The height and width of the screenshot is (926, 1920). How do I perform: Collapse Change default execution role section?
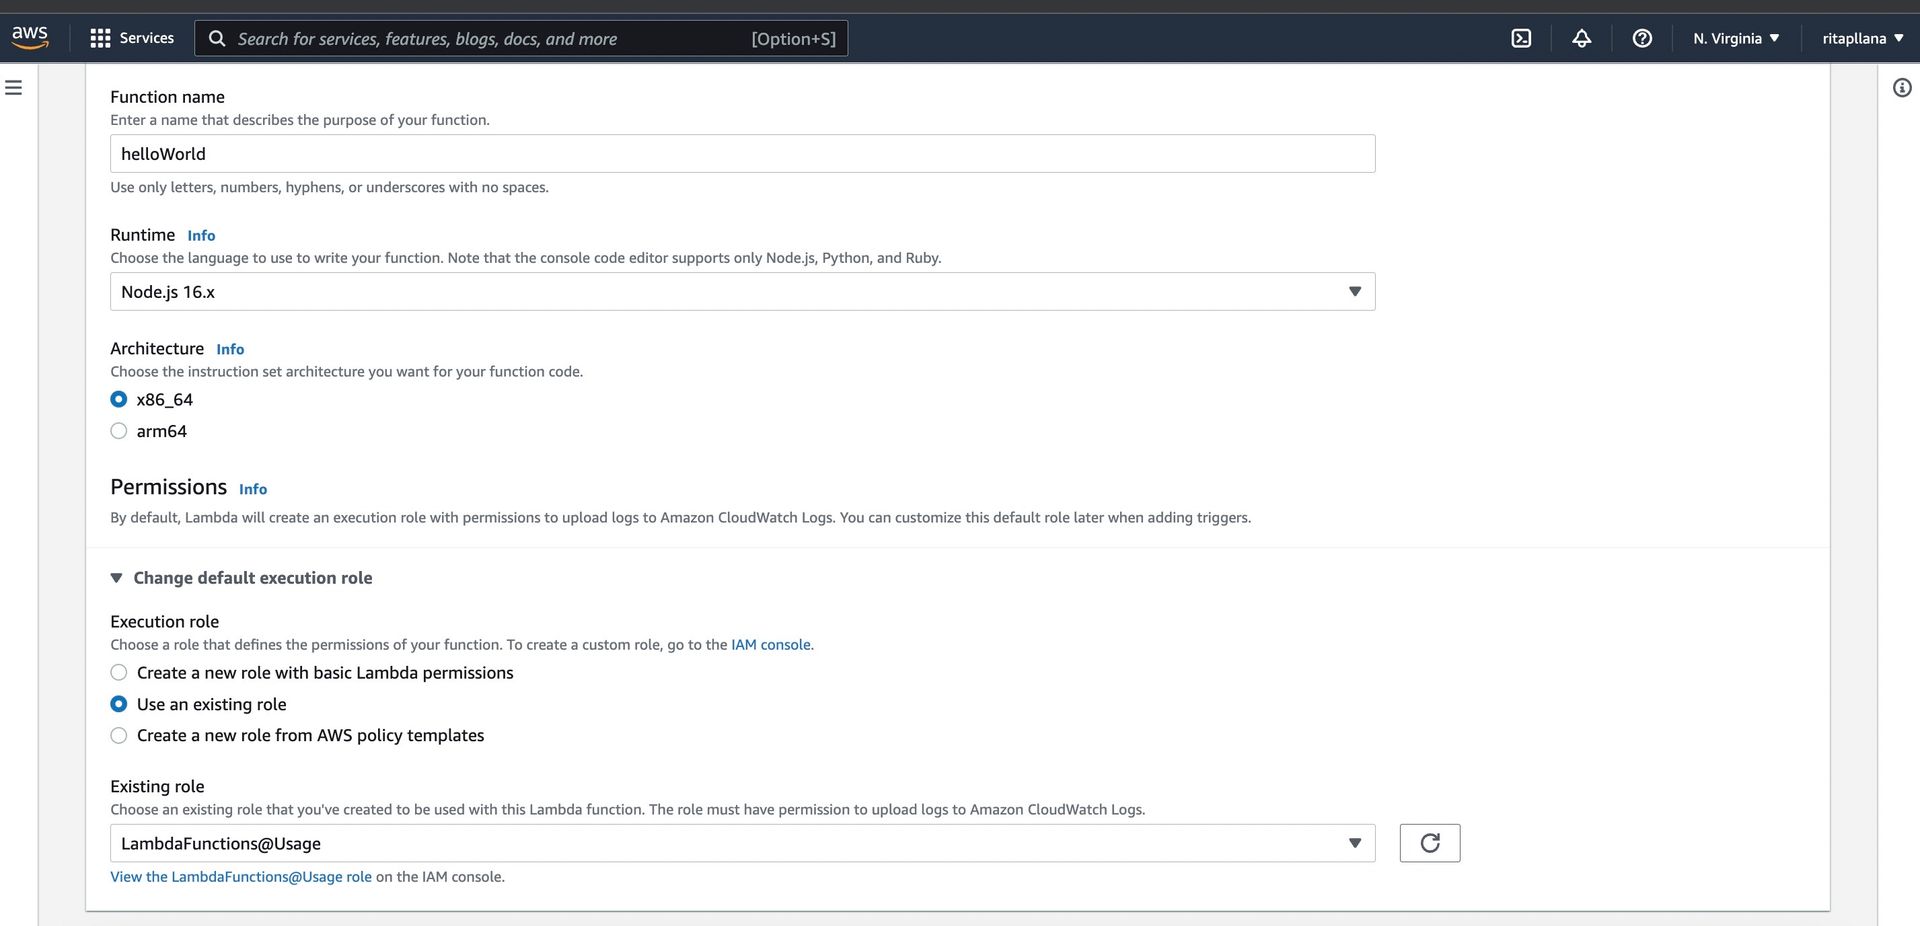click(x=241, y=578)
